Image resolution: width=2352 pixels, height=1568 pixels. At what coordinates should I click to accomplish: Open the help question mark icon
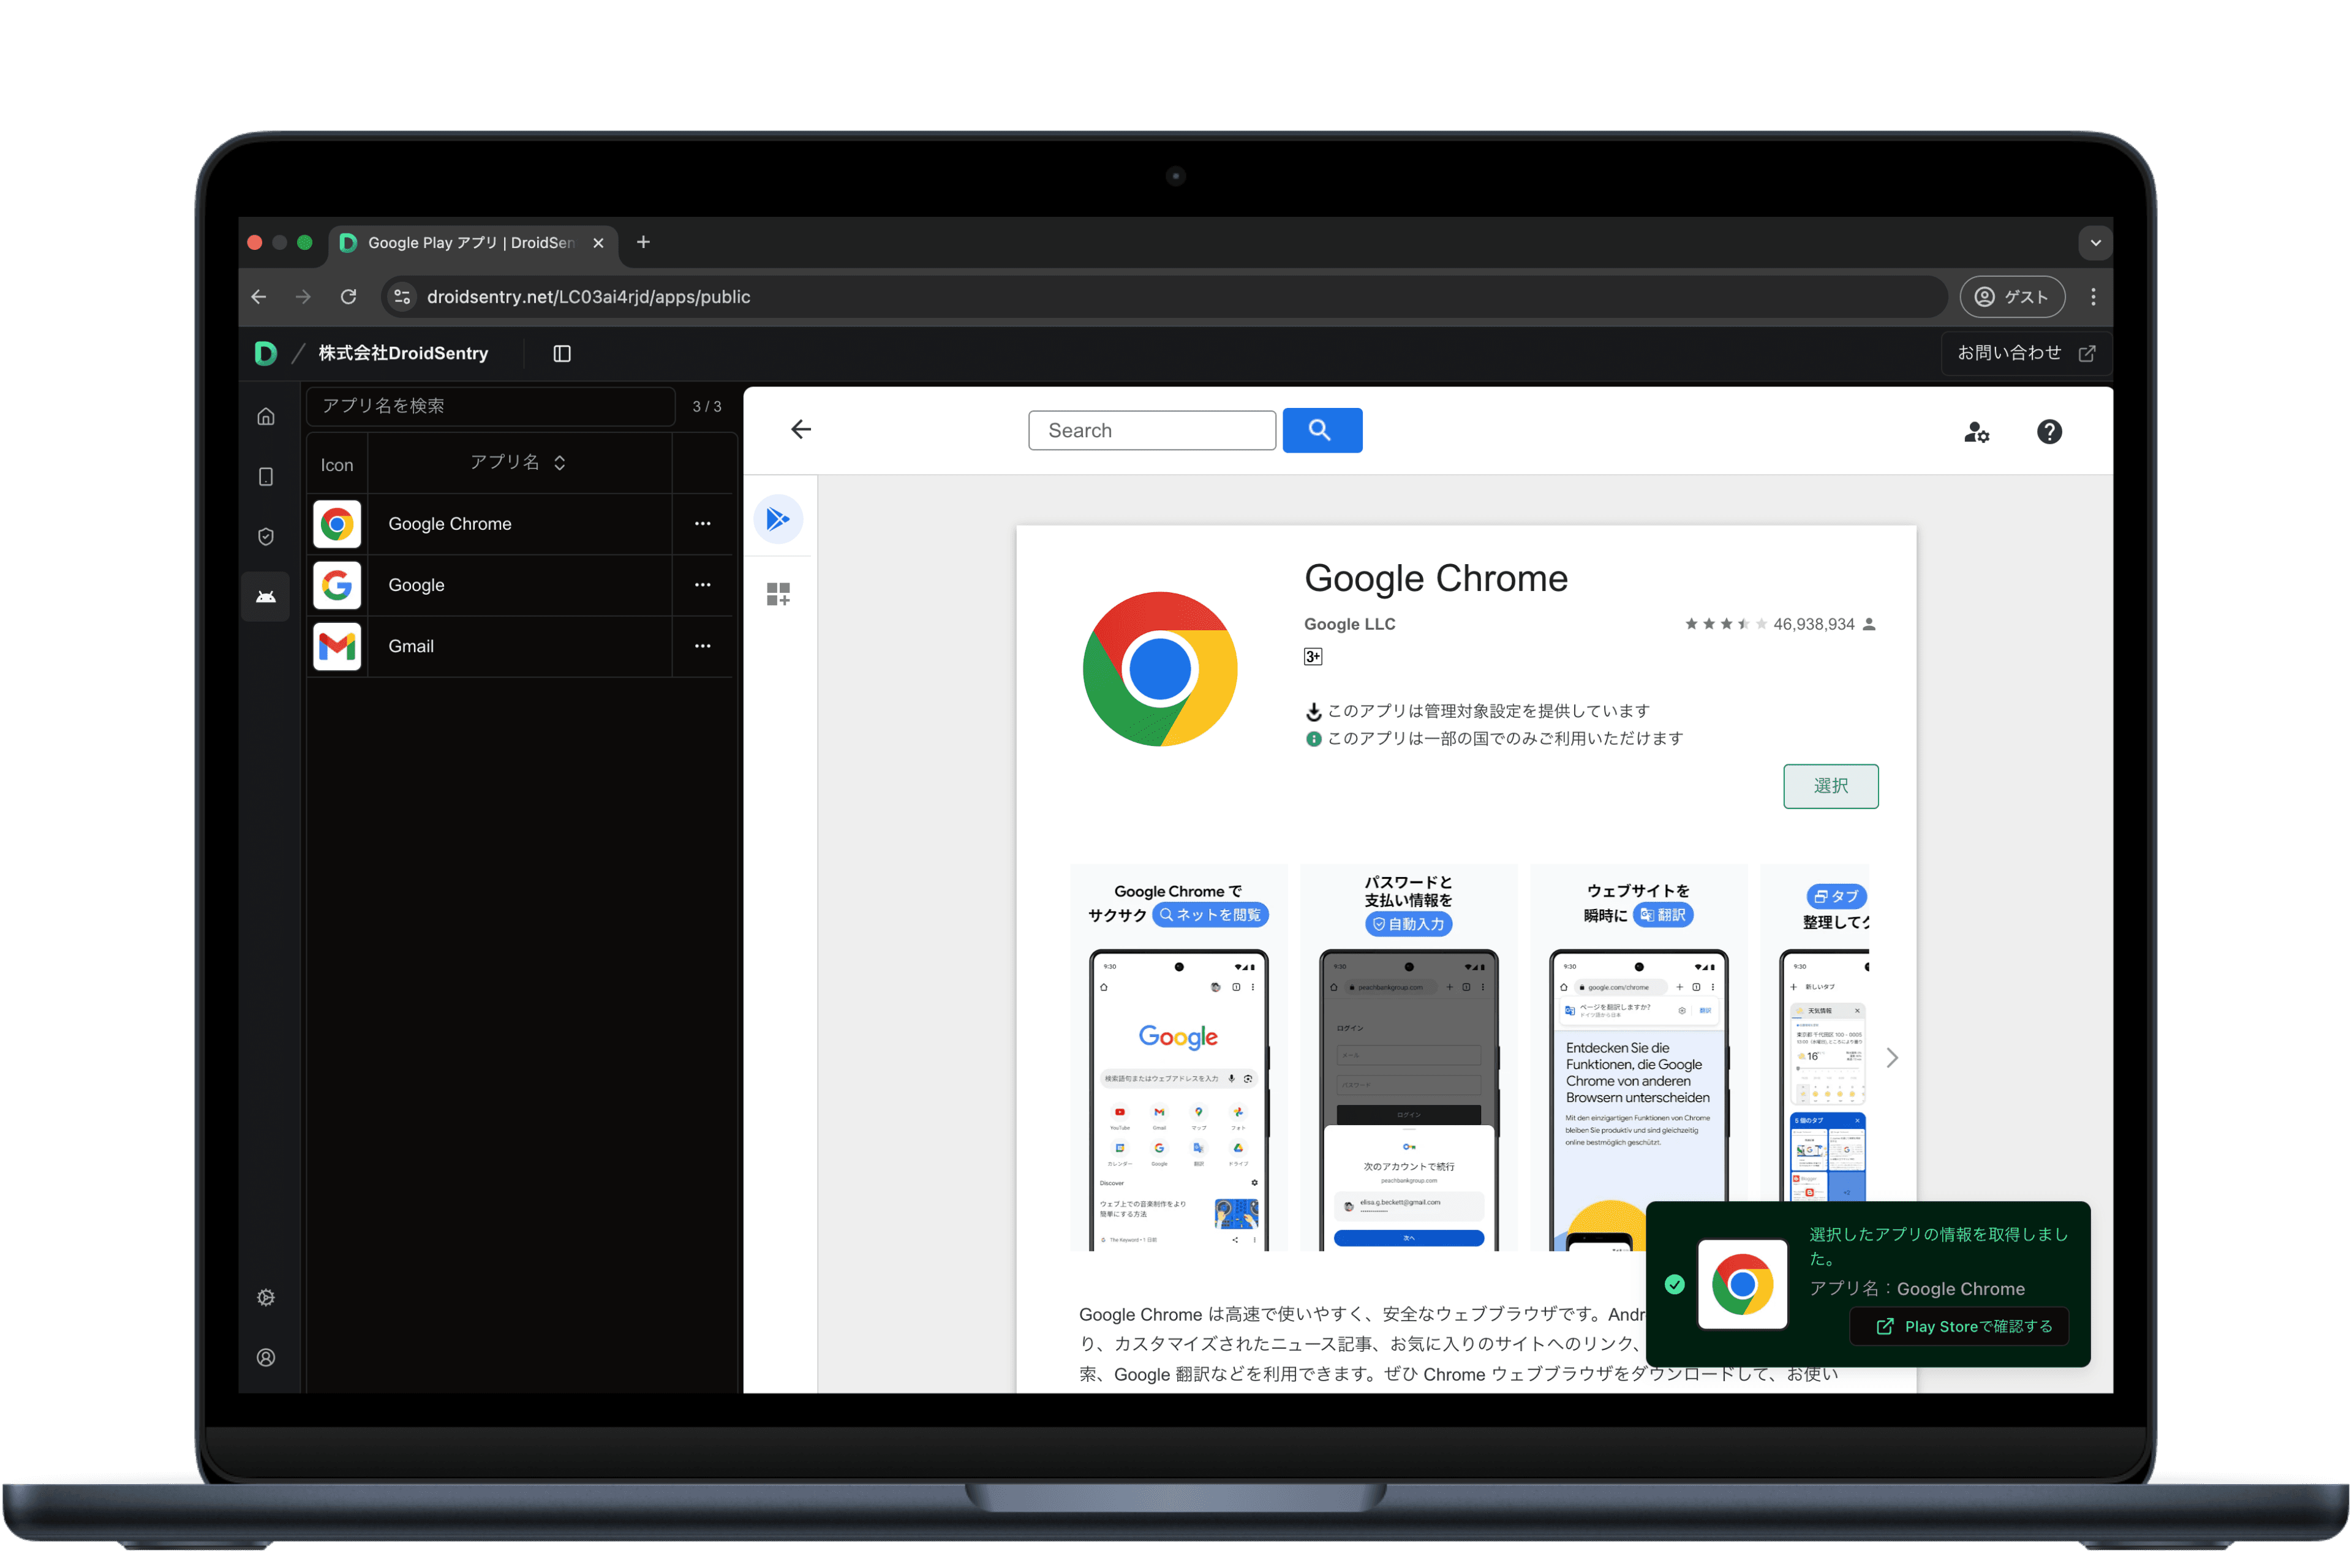pos(2049,431)
